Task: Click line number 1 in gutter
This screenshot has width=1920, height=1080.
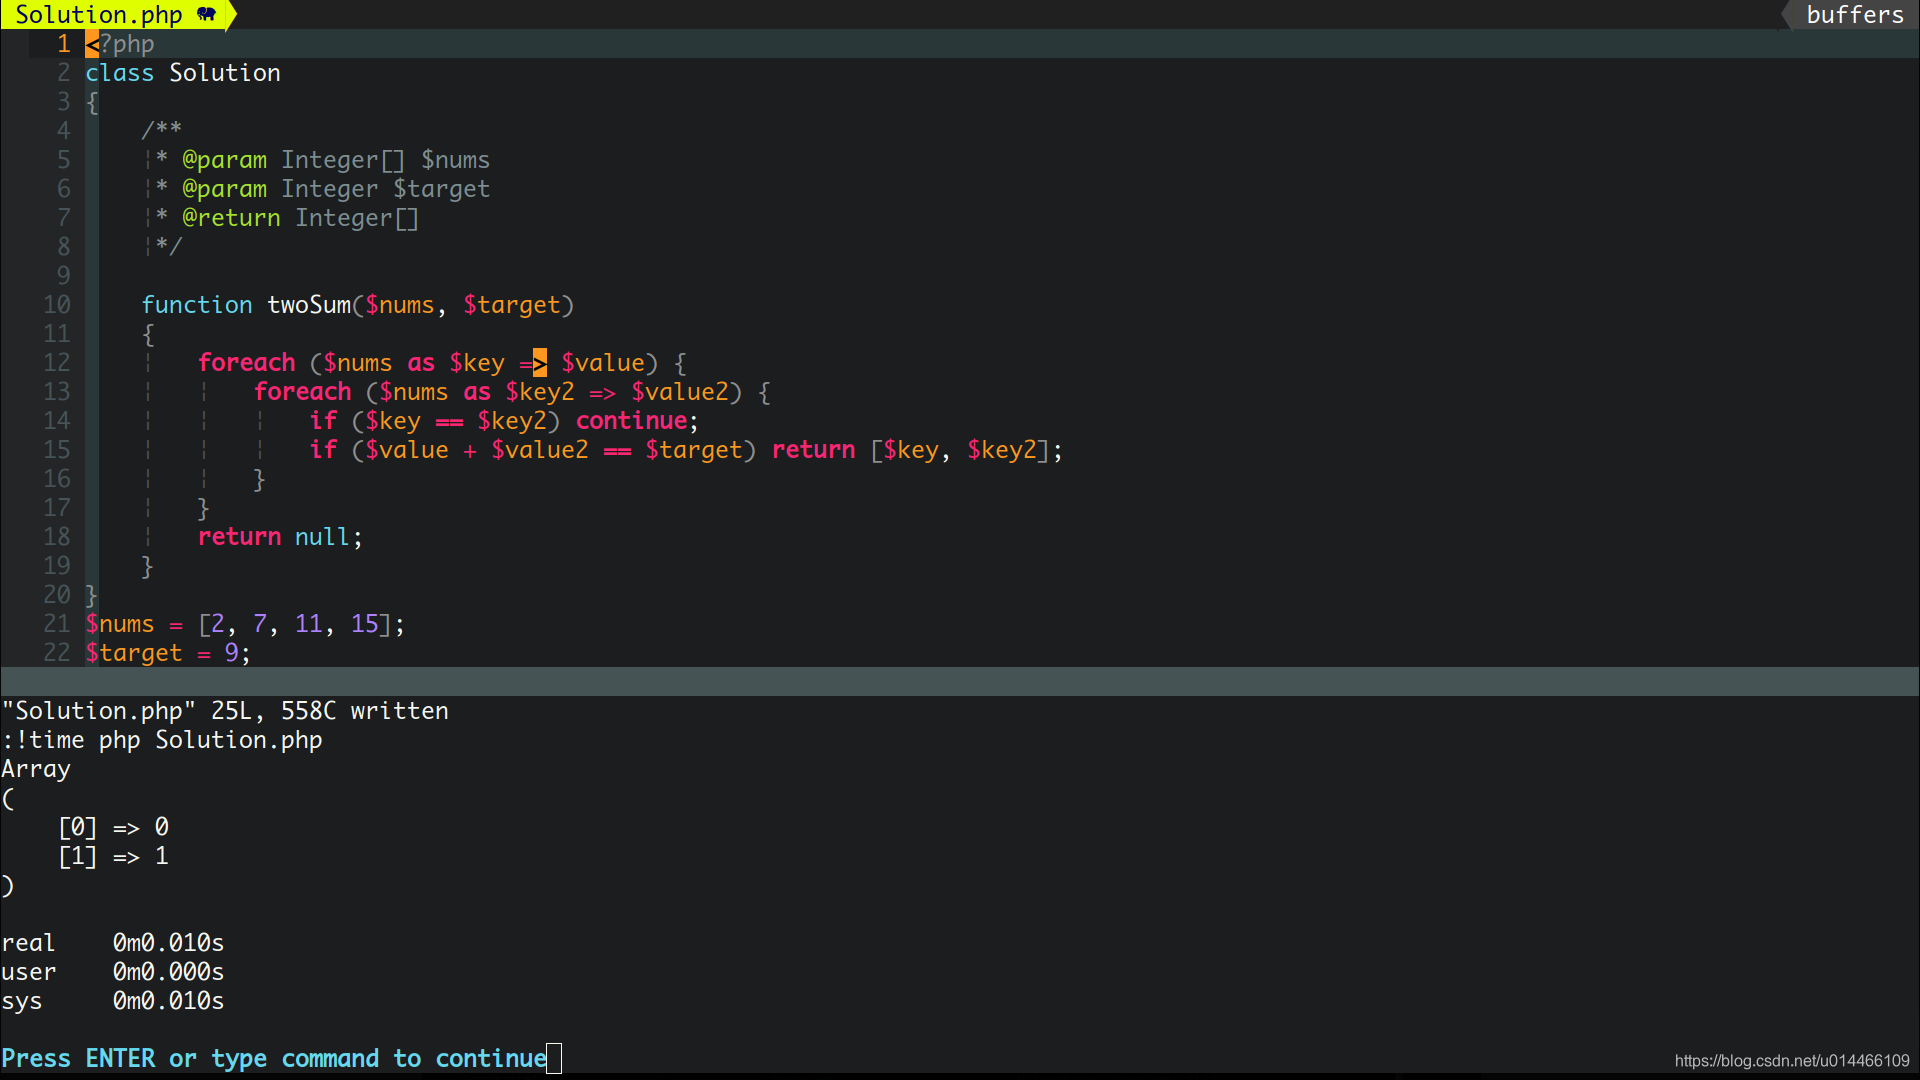Action: coord(64,44)
